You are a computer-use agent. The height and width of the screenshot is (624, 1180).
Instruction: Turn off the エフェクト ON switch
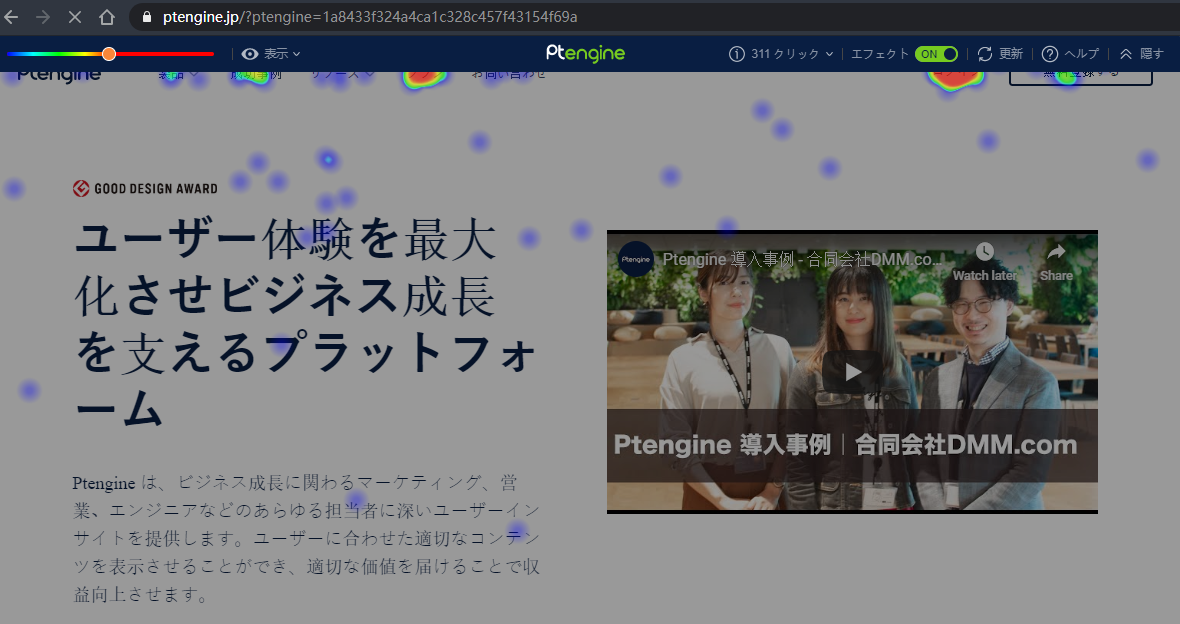[936, 53]
